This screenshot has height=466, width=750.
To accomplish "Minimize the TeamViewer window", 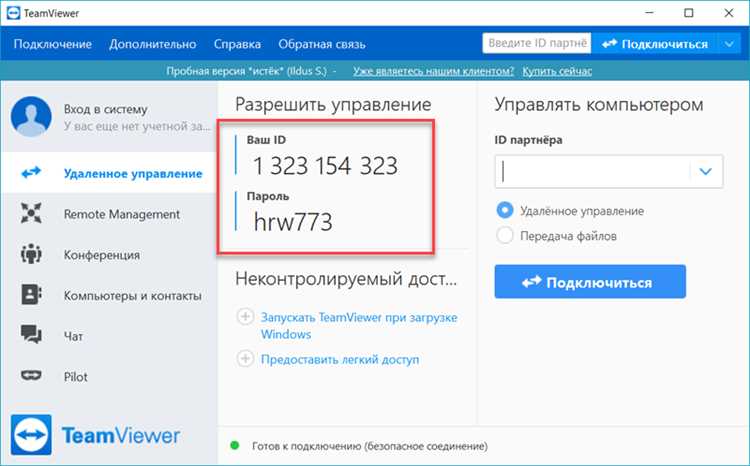I will 649,13.
